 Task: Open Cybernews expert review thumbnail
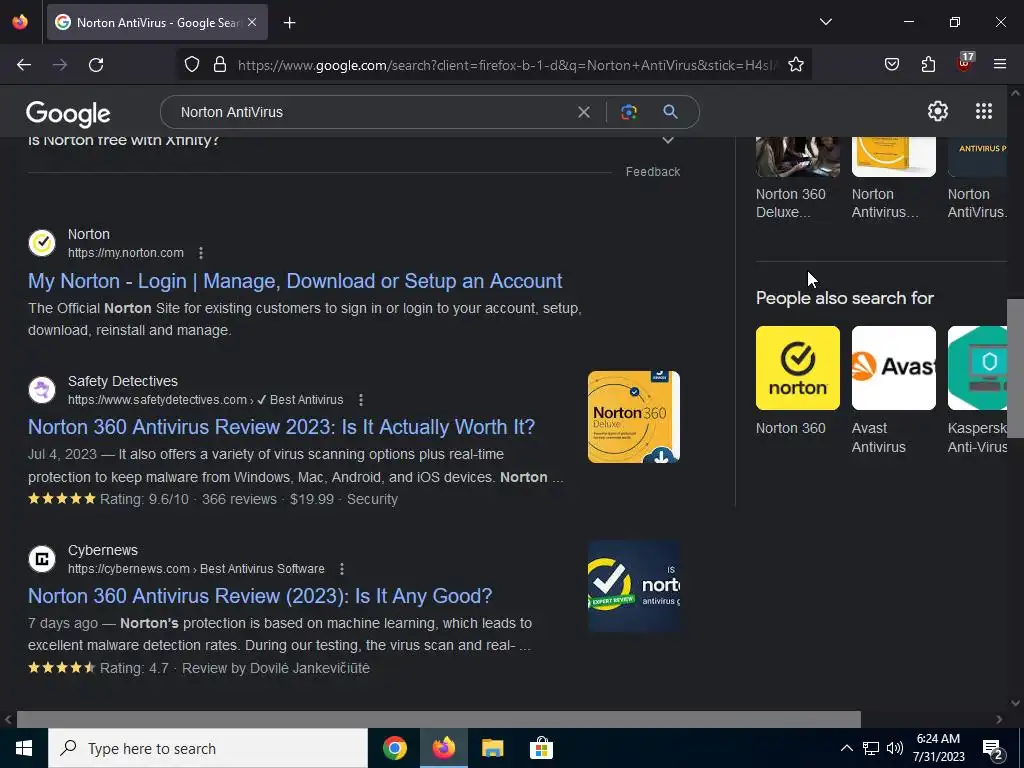pyautogui.click(x=633, y=586)
